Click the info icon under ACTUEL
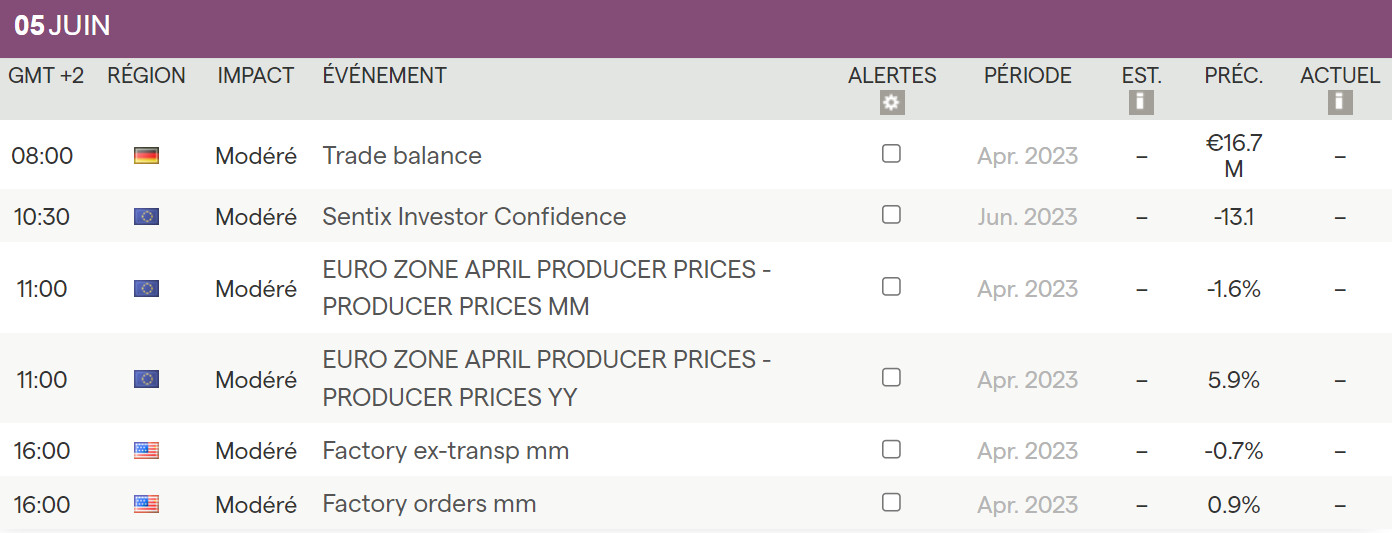 click(x=1340, y=102)
